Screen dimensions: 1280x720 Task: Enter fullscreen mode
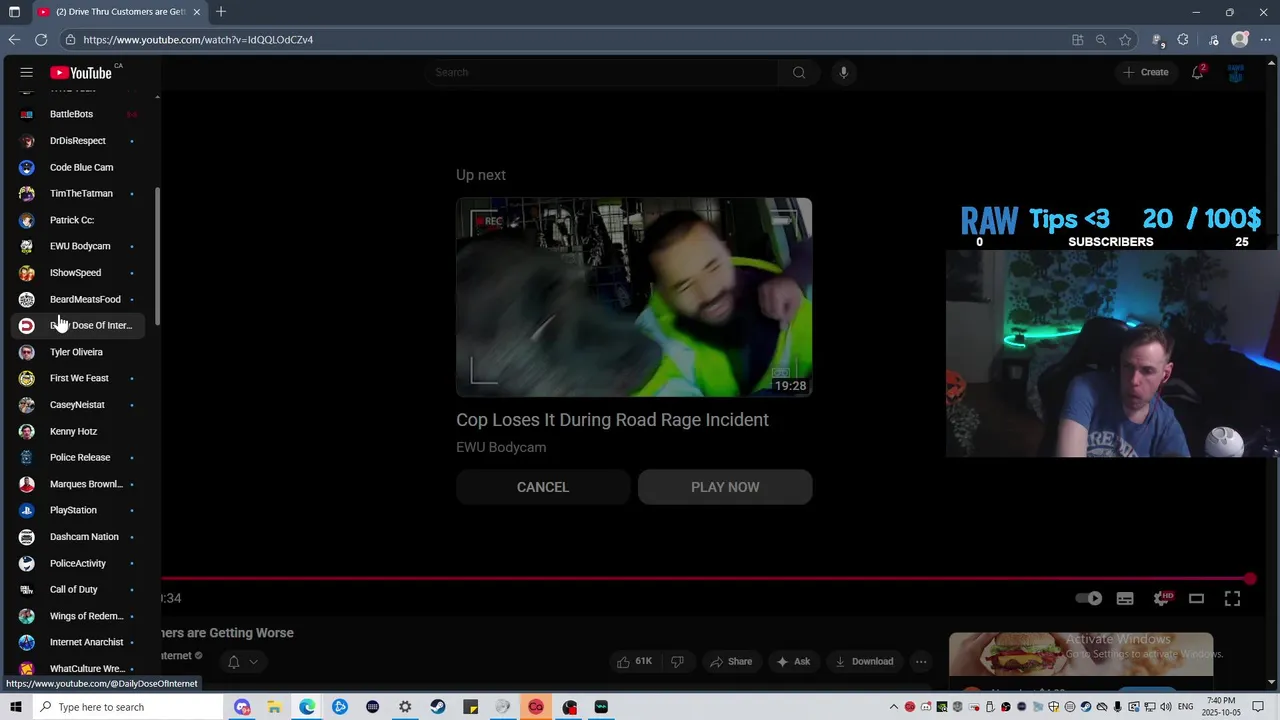pos(1232,598)
